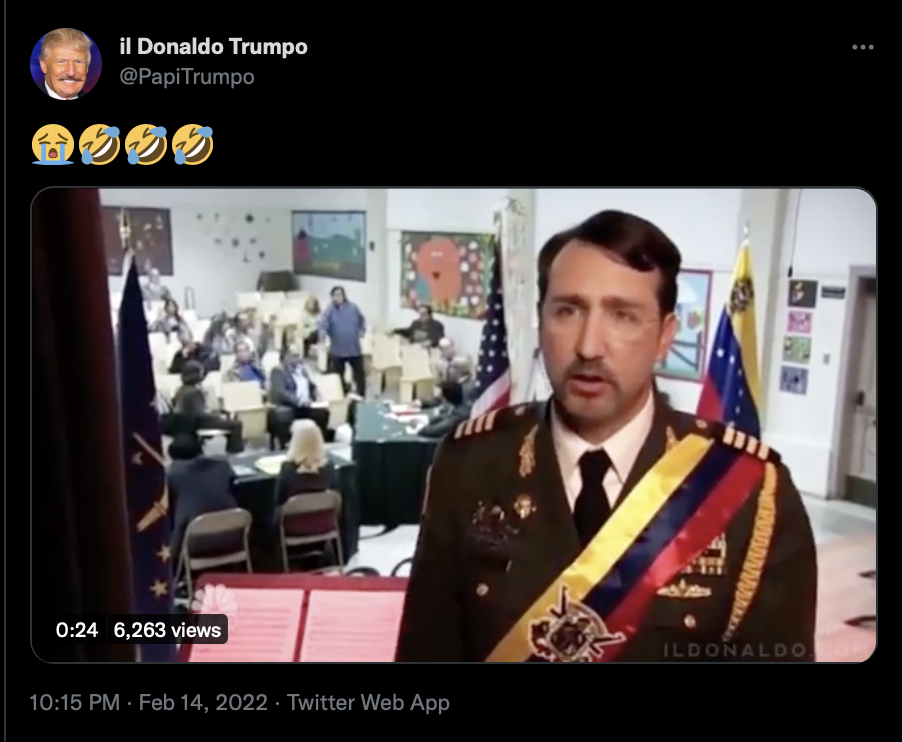Click the 0:24 video duration badge

pos(77,630)
